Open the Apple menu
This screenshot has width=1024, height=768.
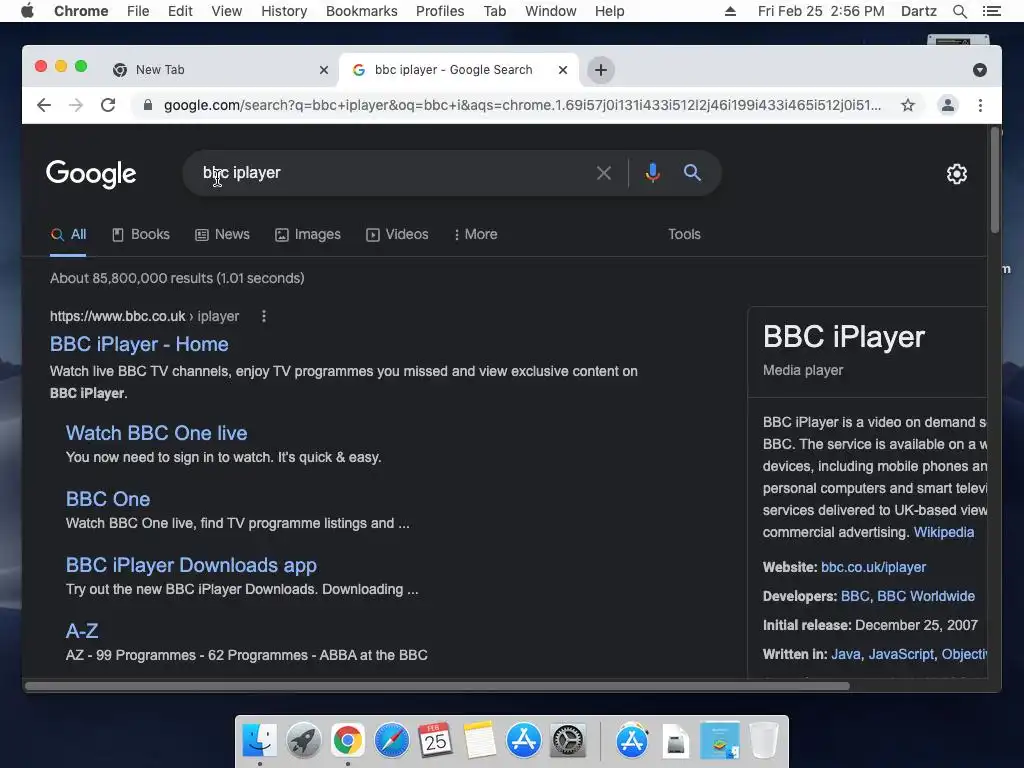(27, 11)
